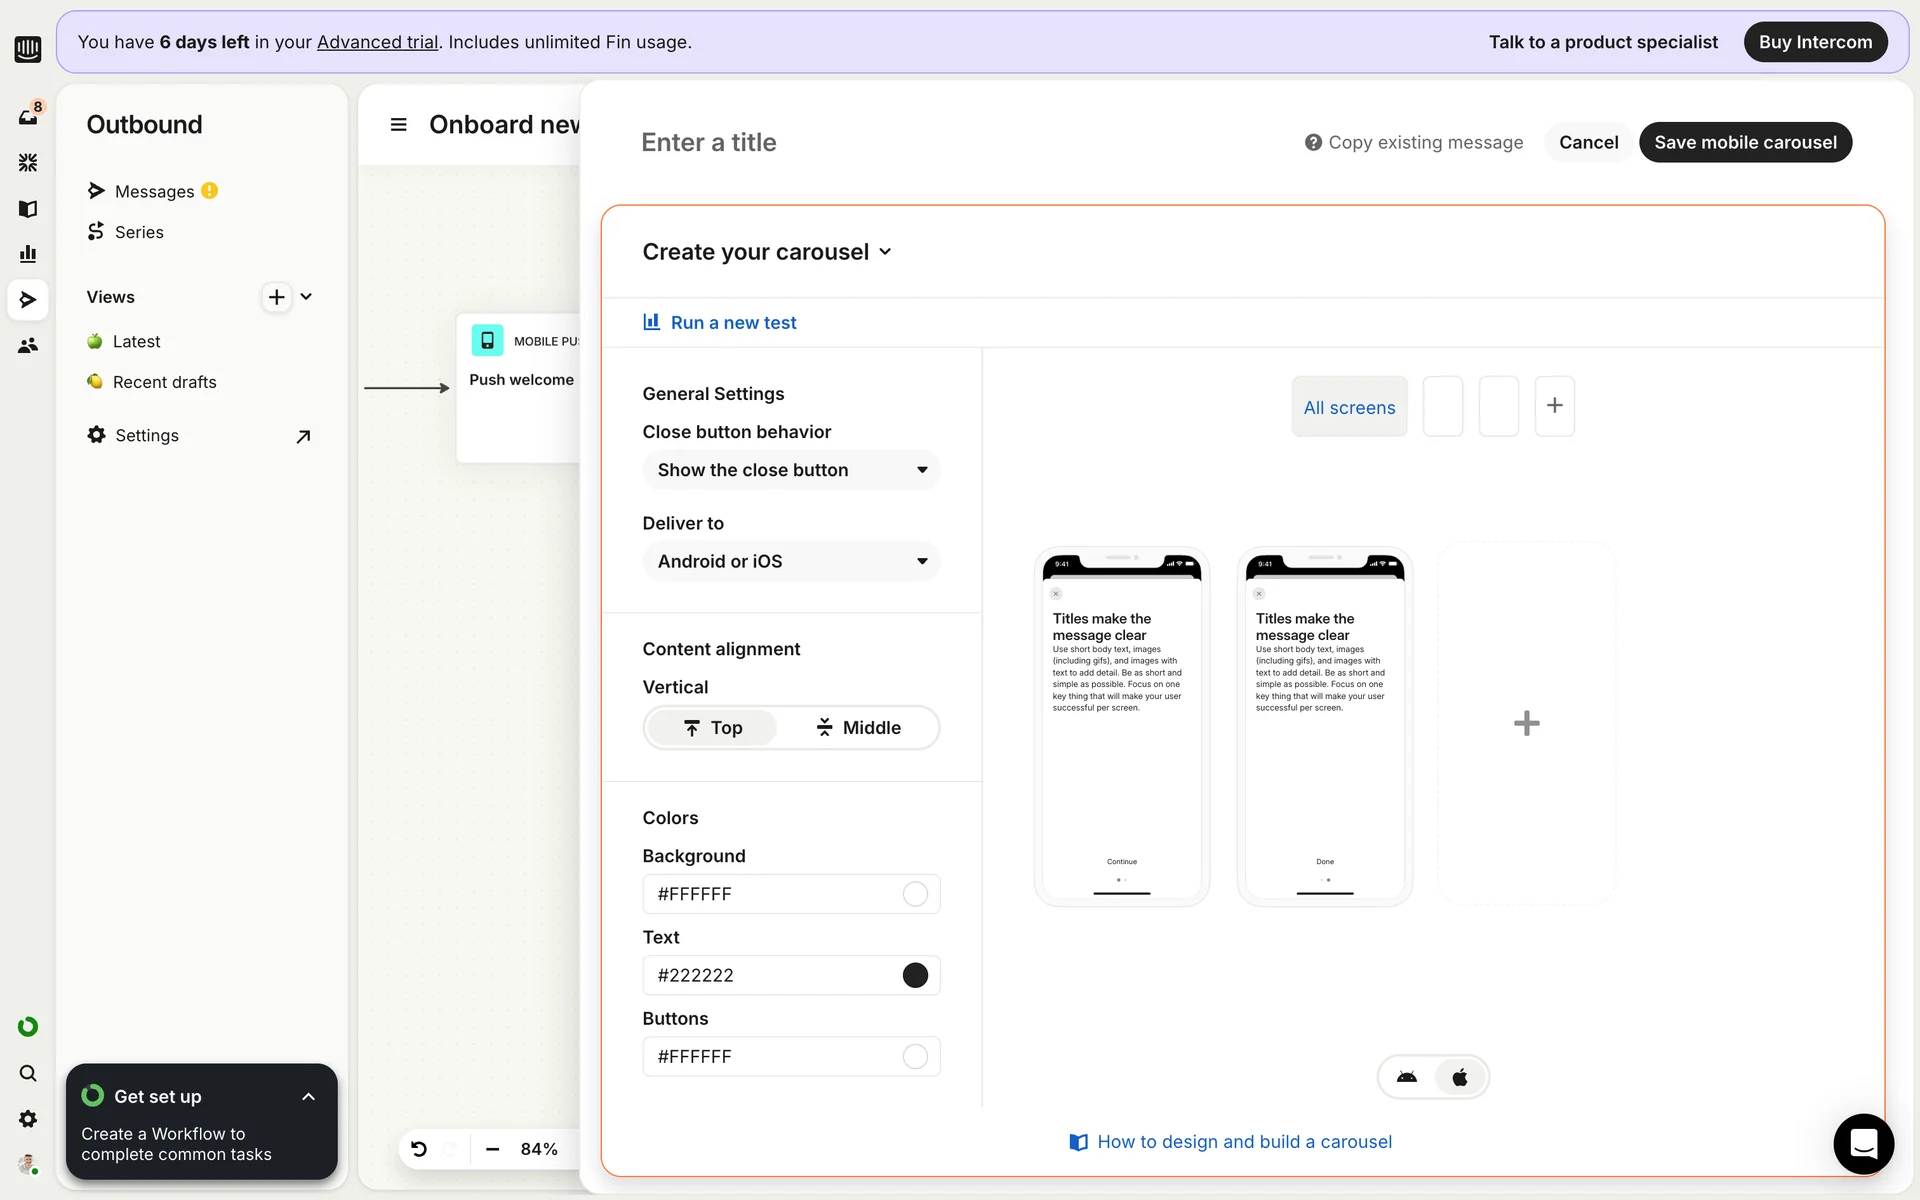This screenshot has width=1920, height=1200.
Task: Add a new carousel screen tab
Action: [1554, 406]
